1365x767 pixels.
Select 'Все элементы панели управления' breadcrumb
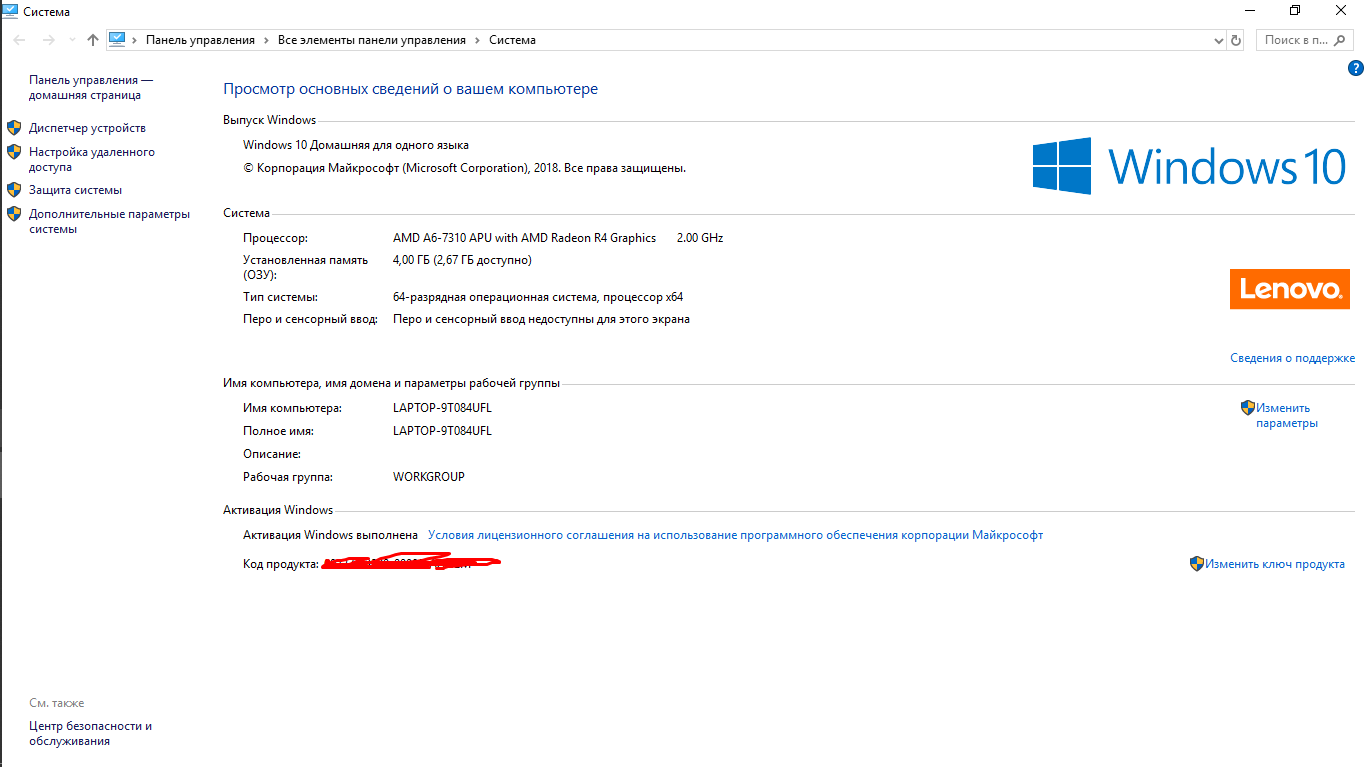point(372,40)
